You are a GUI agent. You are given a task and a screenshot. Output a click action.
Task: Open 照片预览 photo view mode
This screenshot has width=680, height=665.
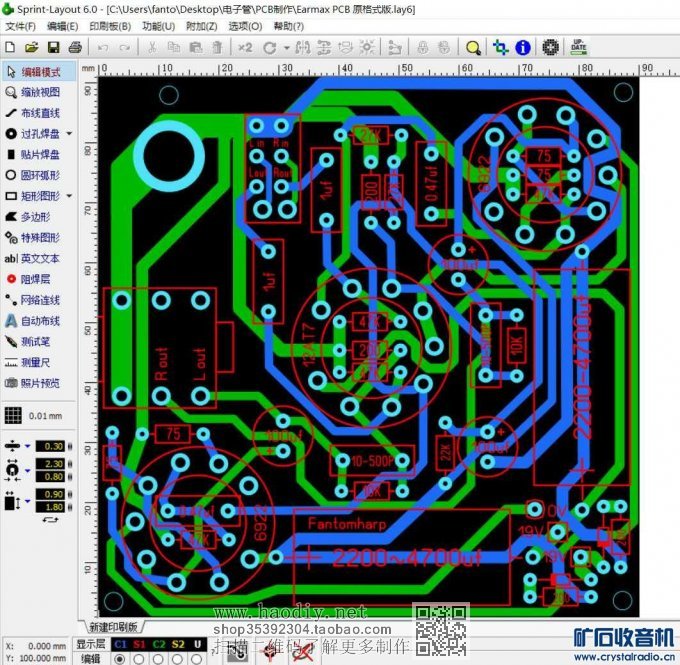35,383
